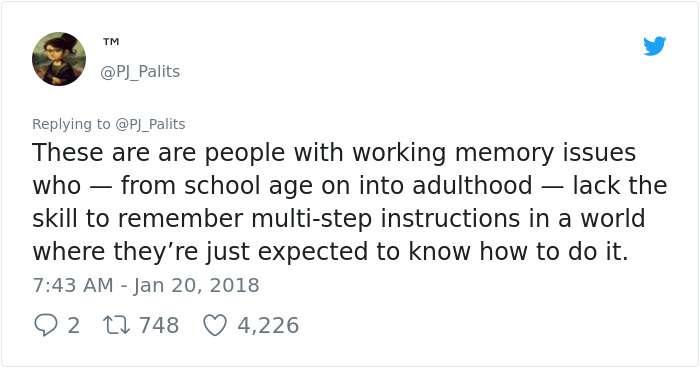
Task: Click the opening words These are are people
Action: [x=158, y=153]
